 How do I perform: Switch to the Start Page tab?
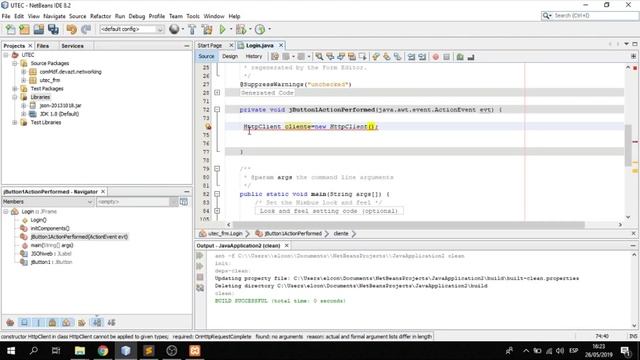pyautogui.click(x=210, y=45)
